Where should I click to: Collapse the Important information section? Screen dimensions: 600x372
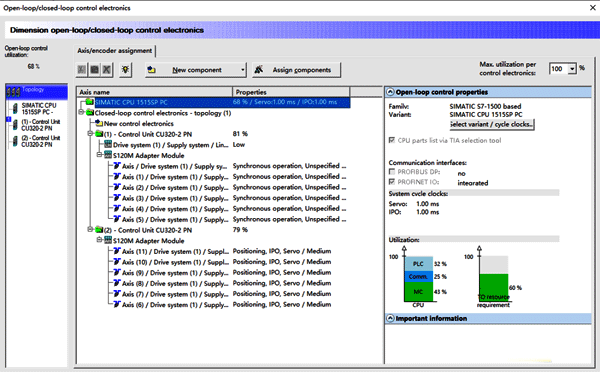tap(390, 318)
